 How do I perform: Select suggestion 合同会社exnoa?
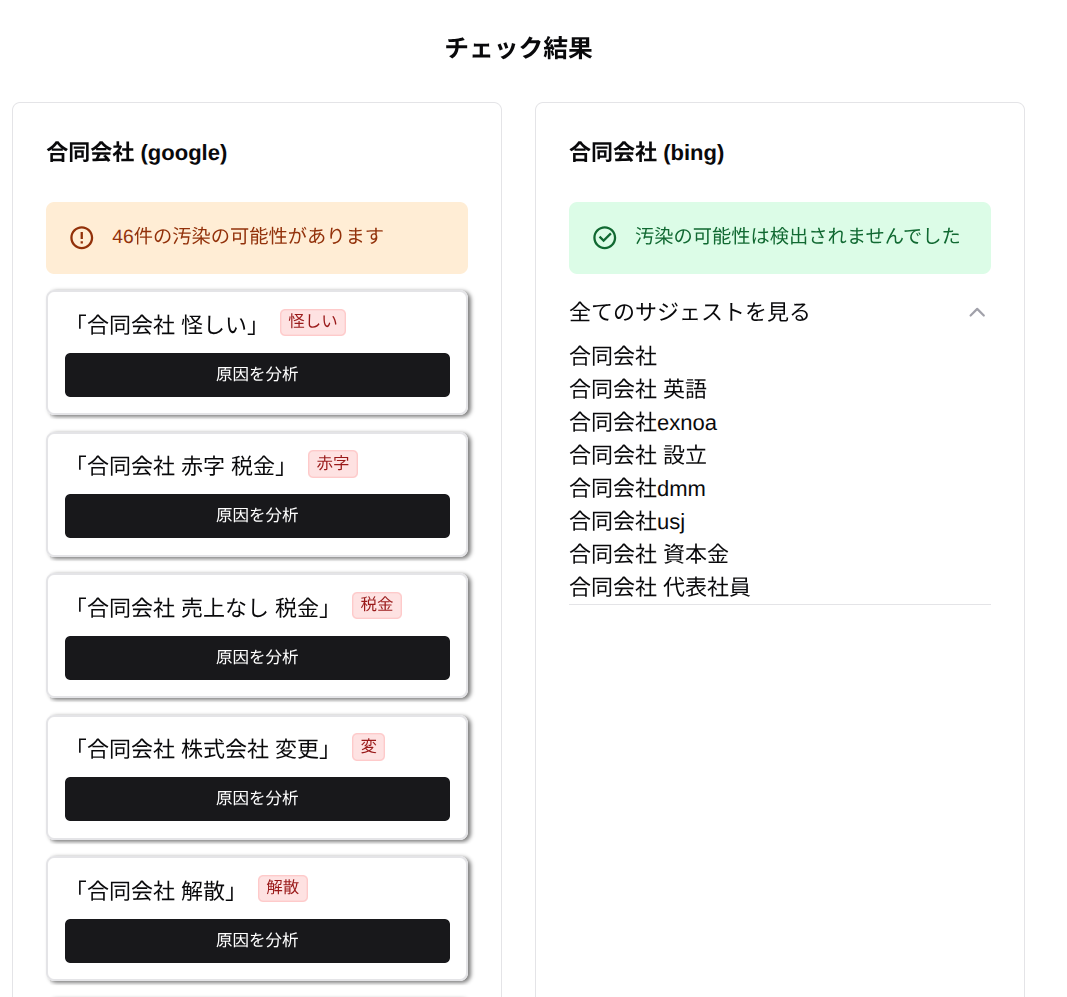click(642, 423)
